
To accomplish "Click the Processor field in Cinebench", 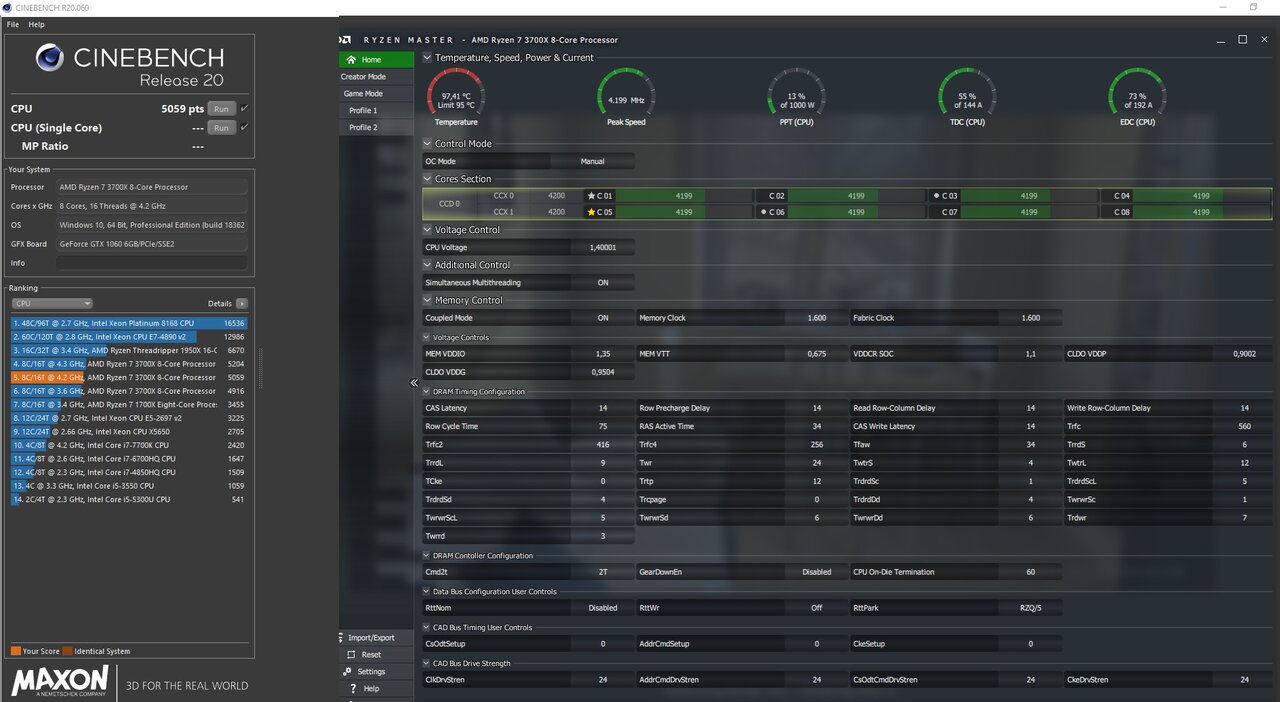I will [151, 187].
